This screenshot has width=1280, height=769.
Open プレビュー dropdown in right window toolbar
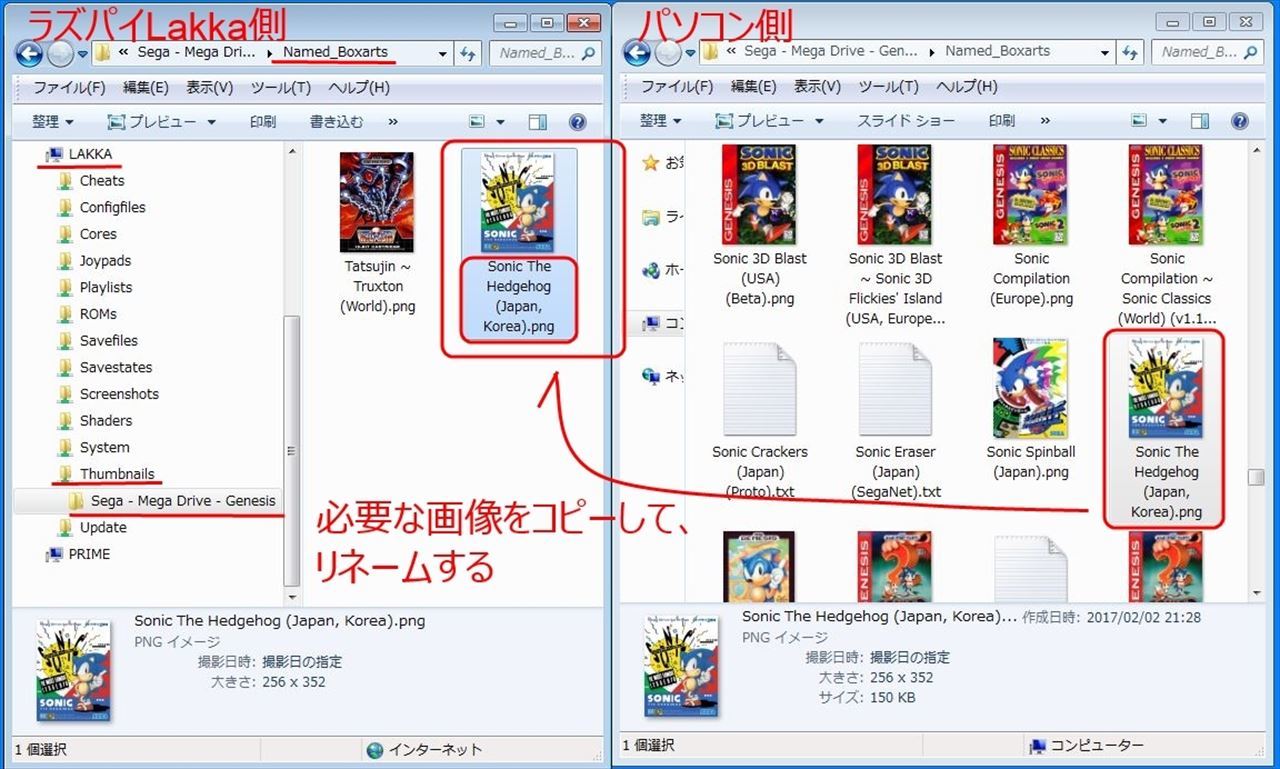[769, 121]
